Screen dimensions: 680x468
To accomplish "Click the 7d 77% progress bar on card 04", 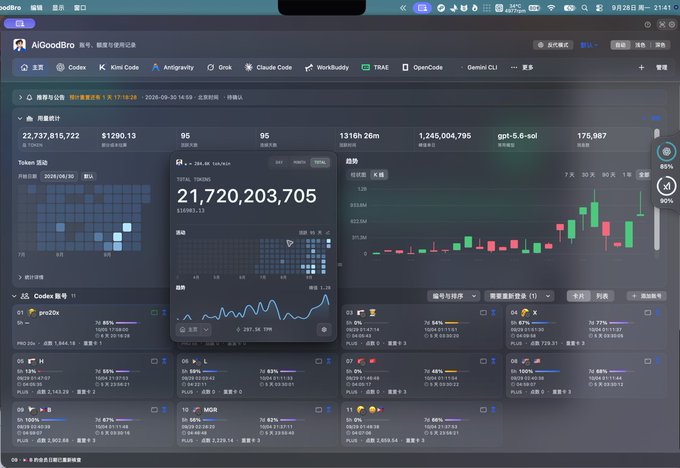I will tap(620, 323).
